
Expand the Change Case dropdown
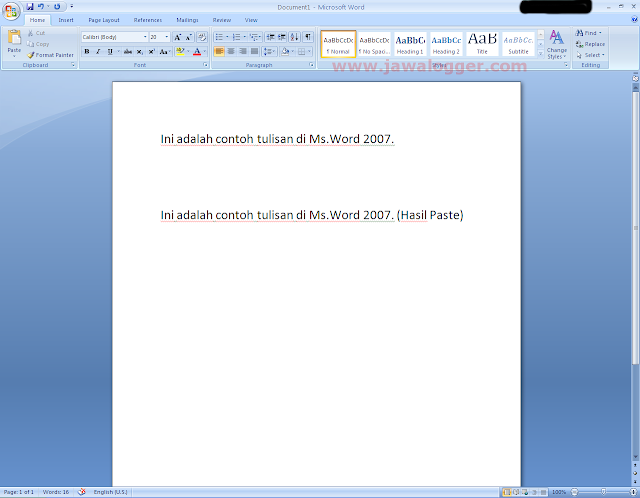165,51
